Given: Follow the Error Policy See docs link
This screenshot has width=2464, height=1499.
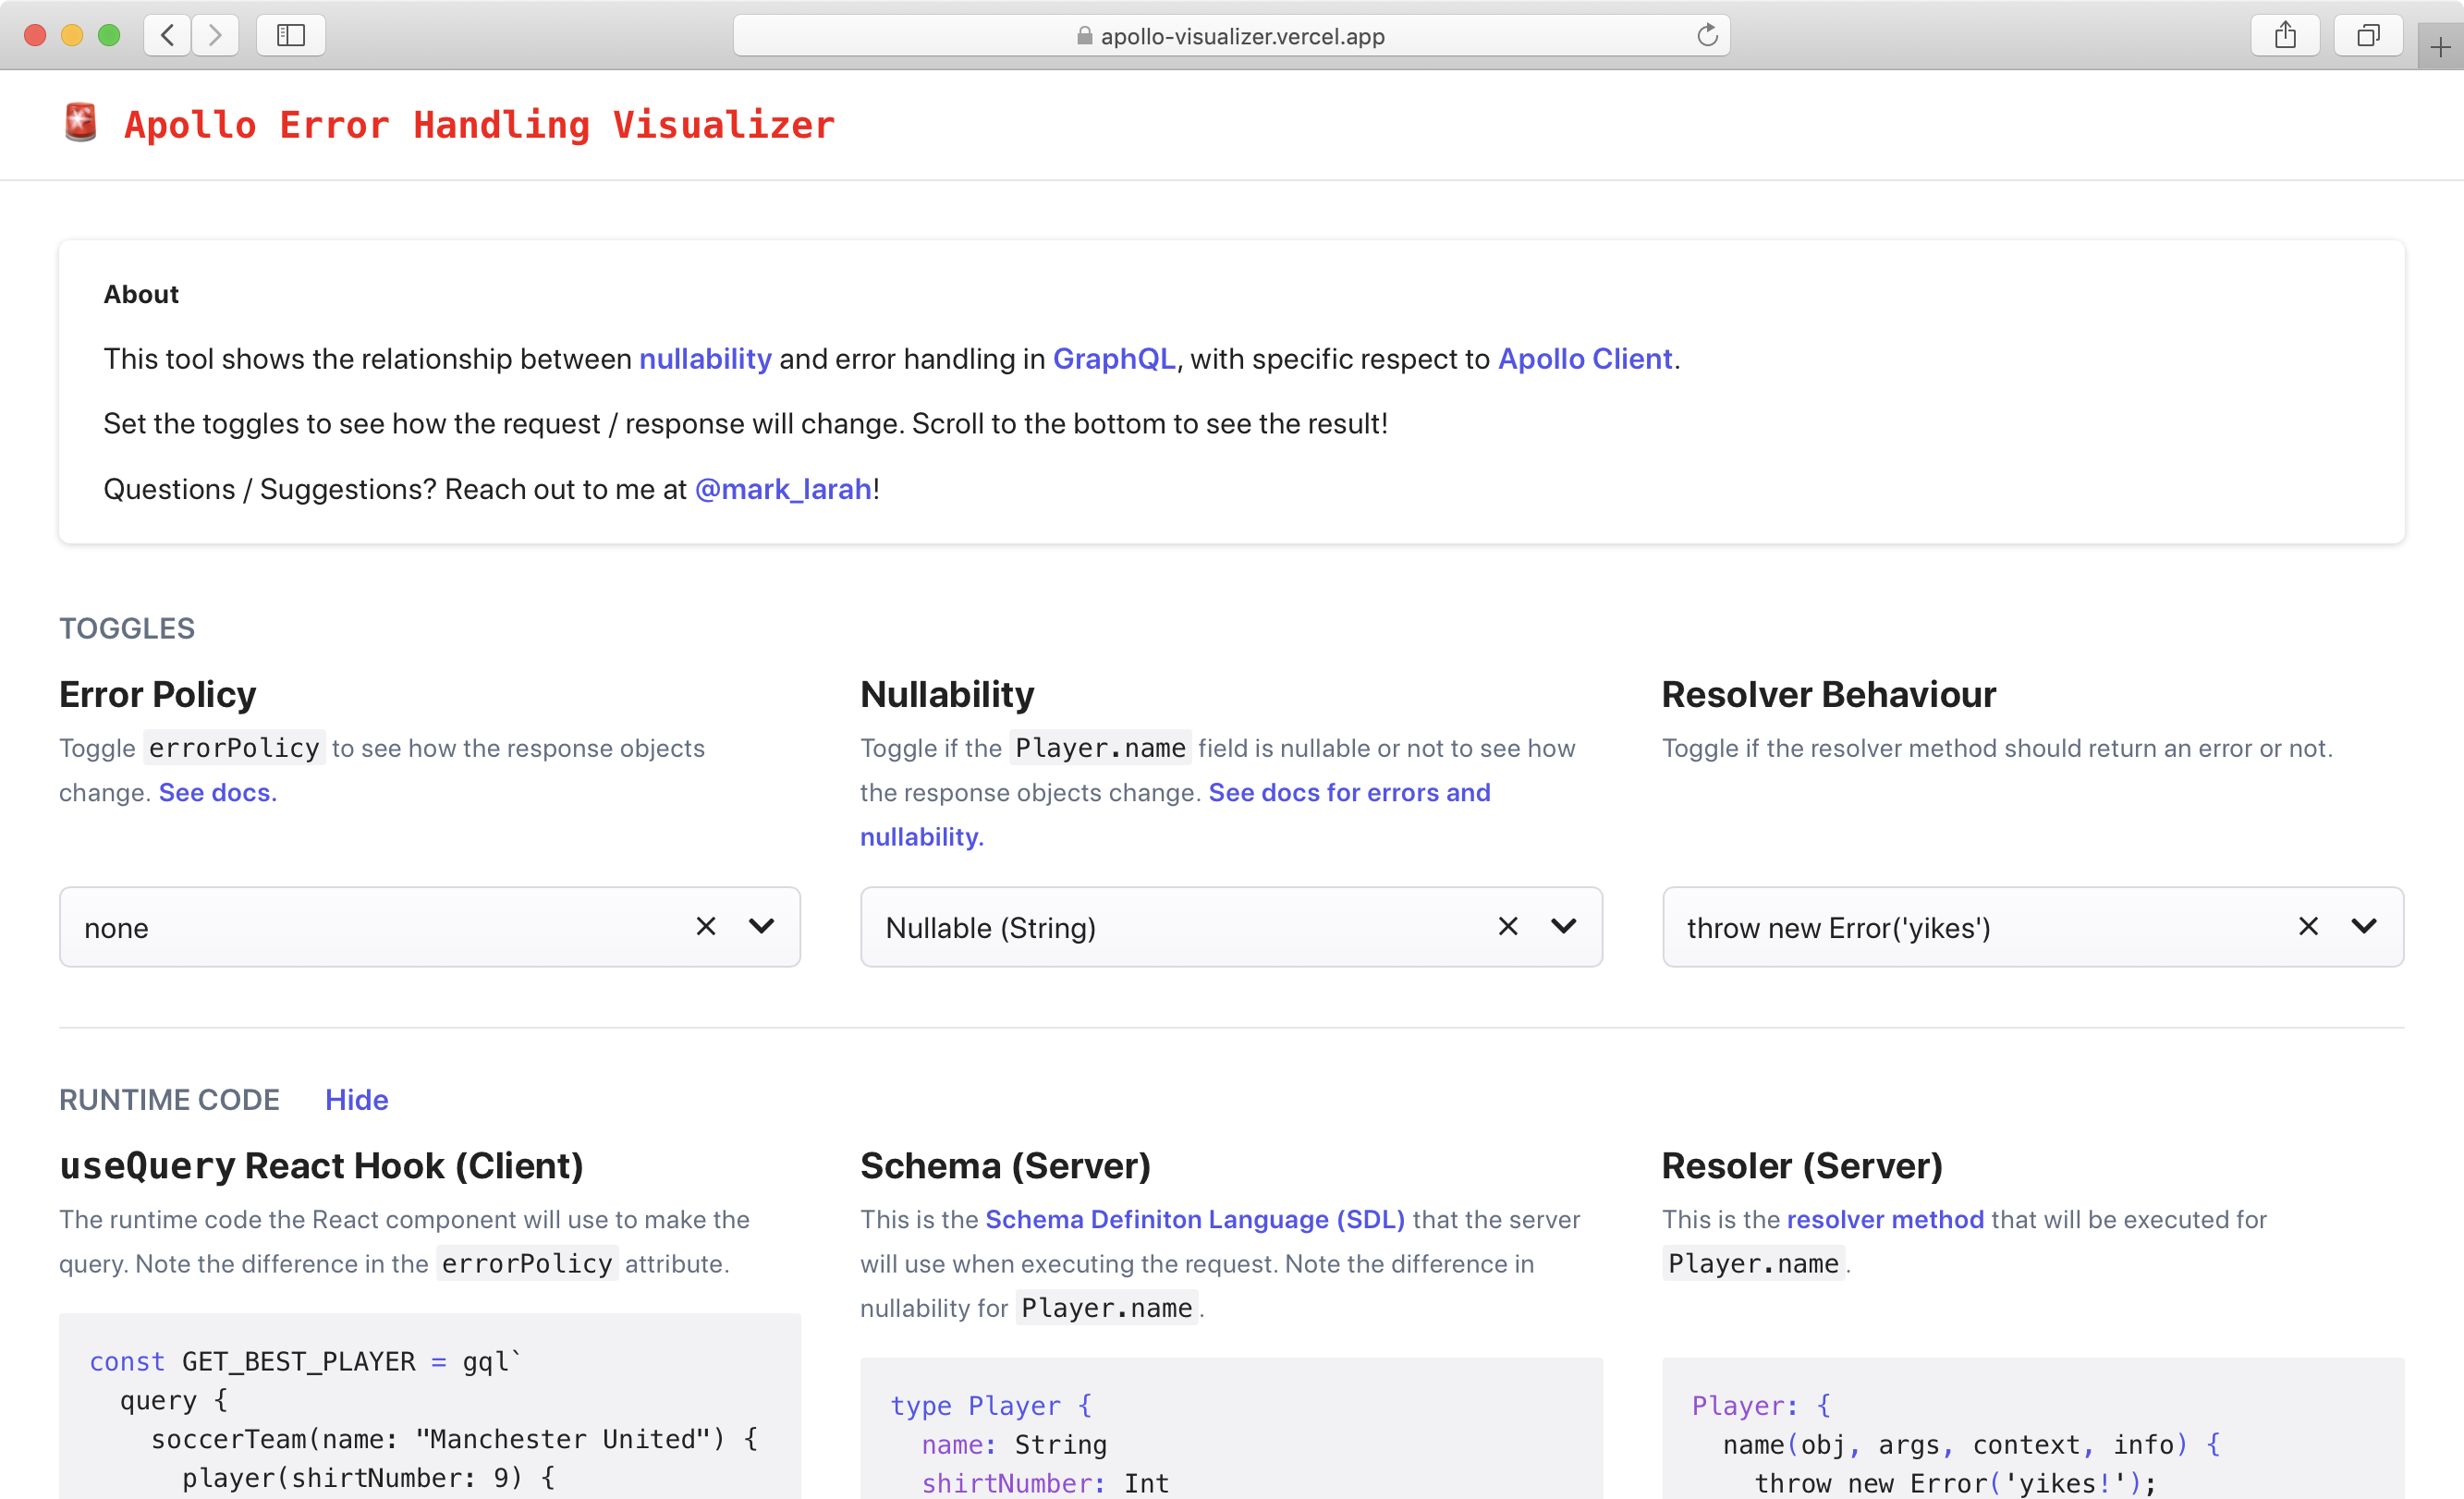Looking at the screenshot, I should 217,793.
